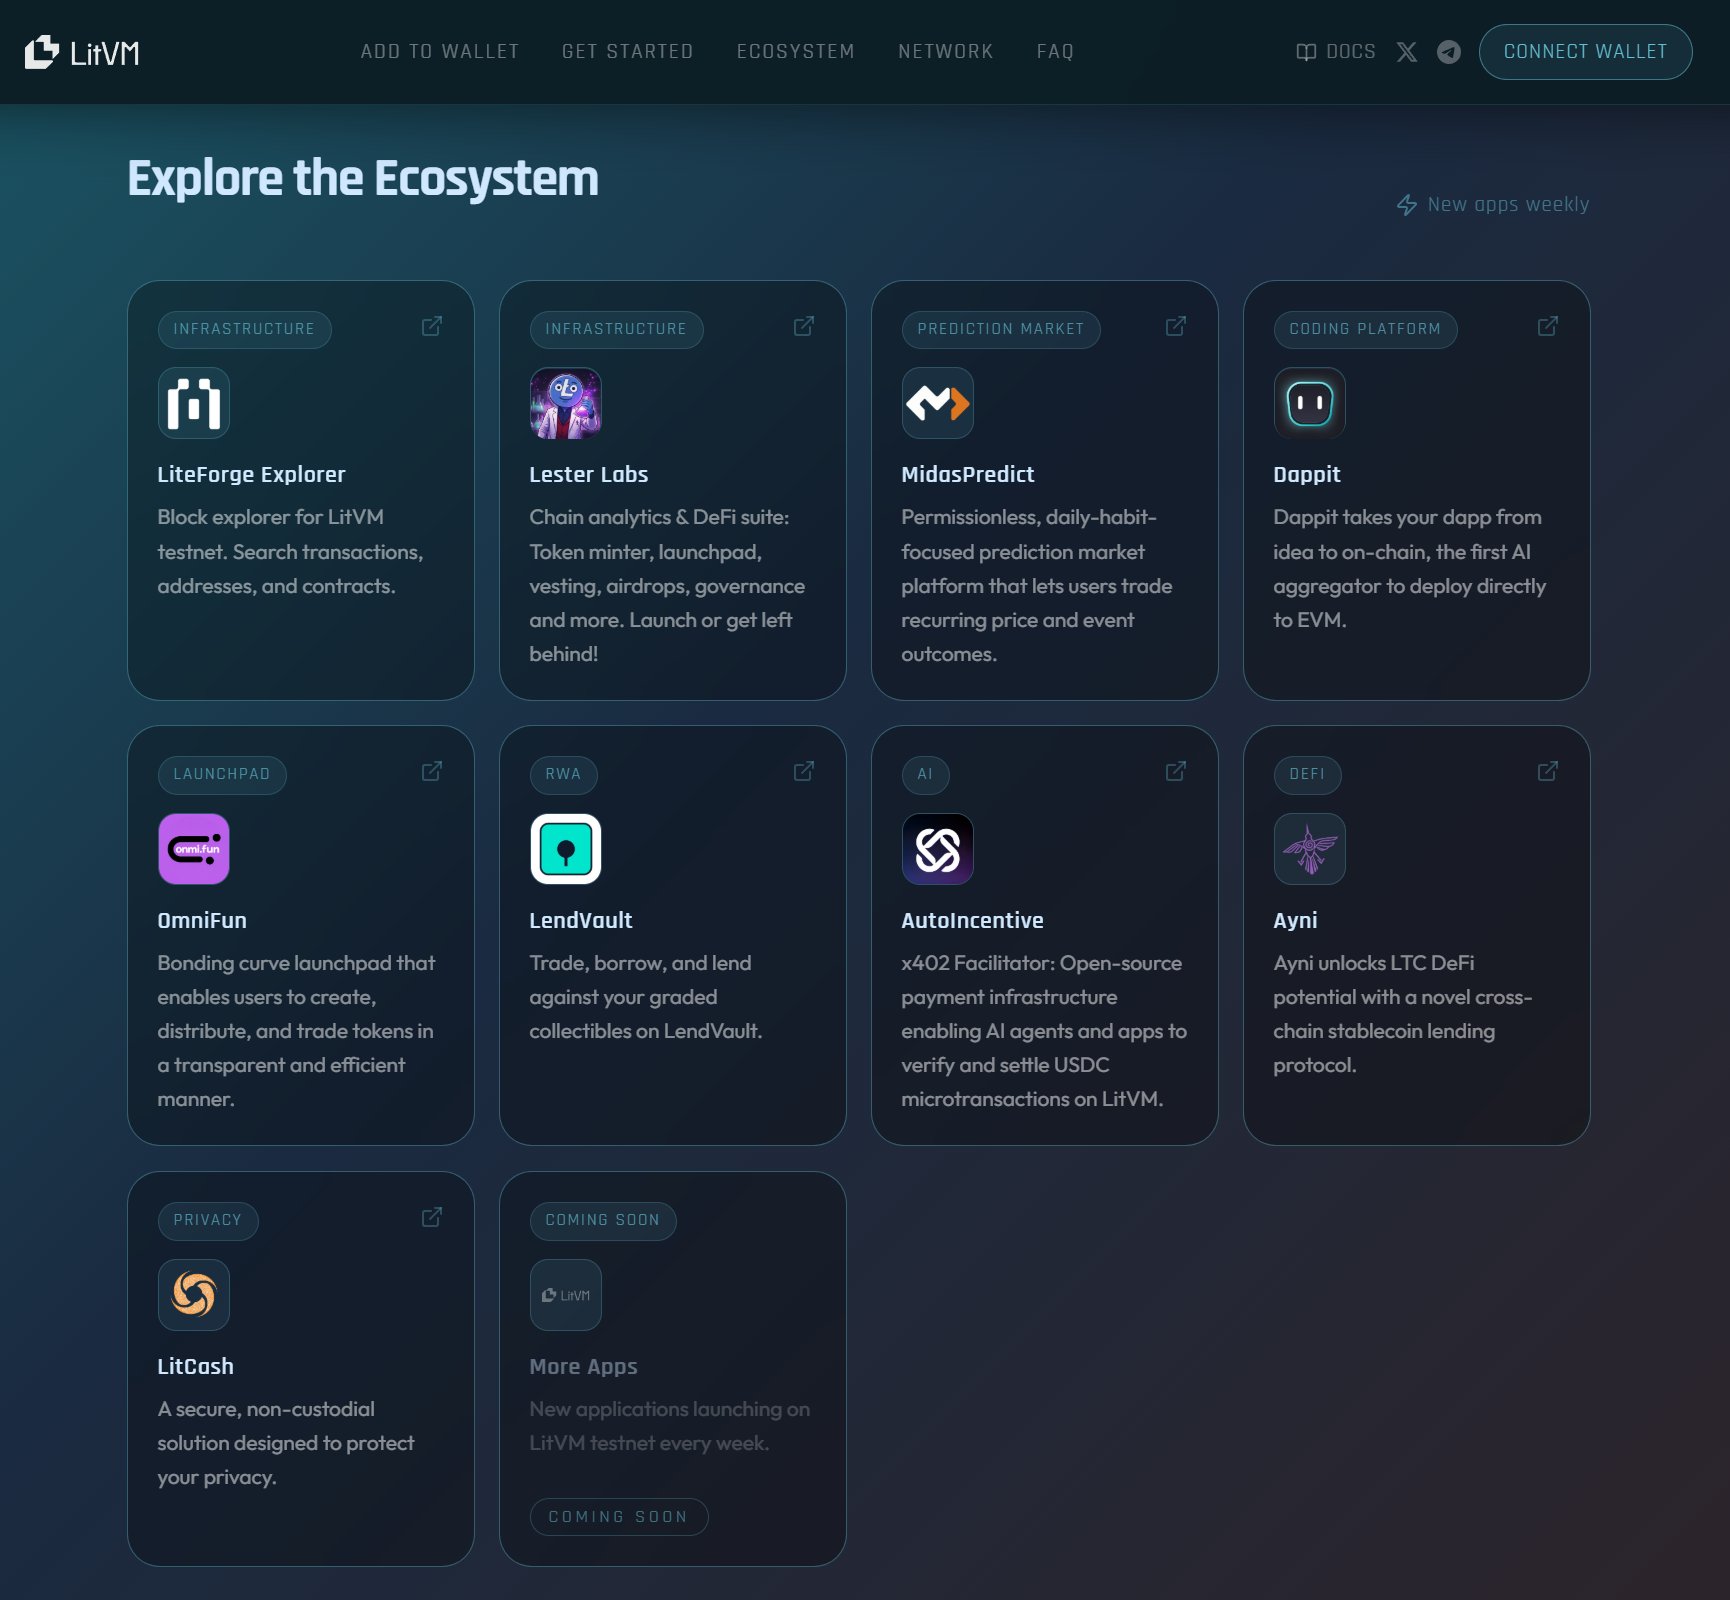The image size is (1730, 1600).
Task: Go to Get Started section
Action: (628, 52)
